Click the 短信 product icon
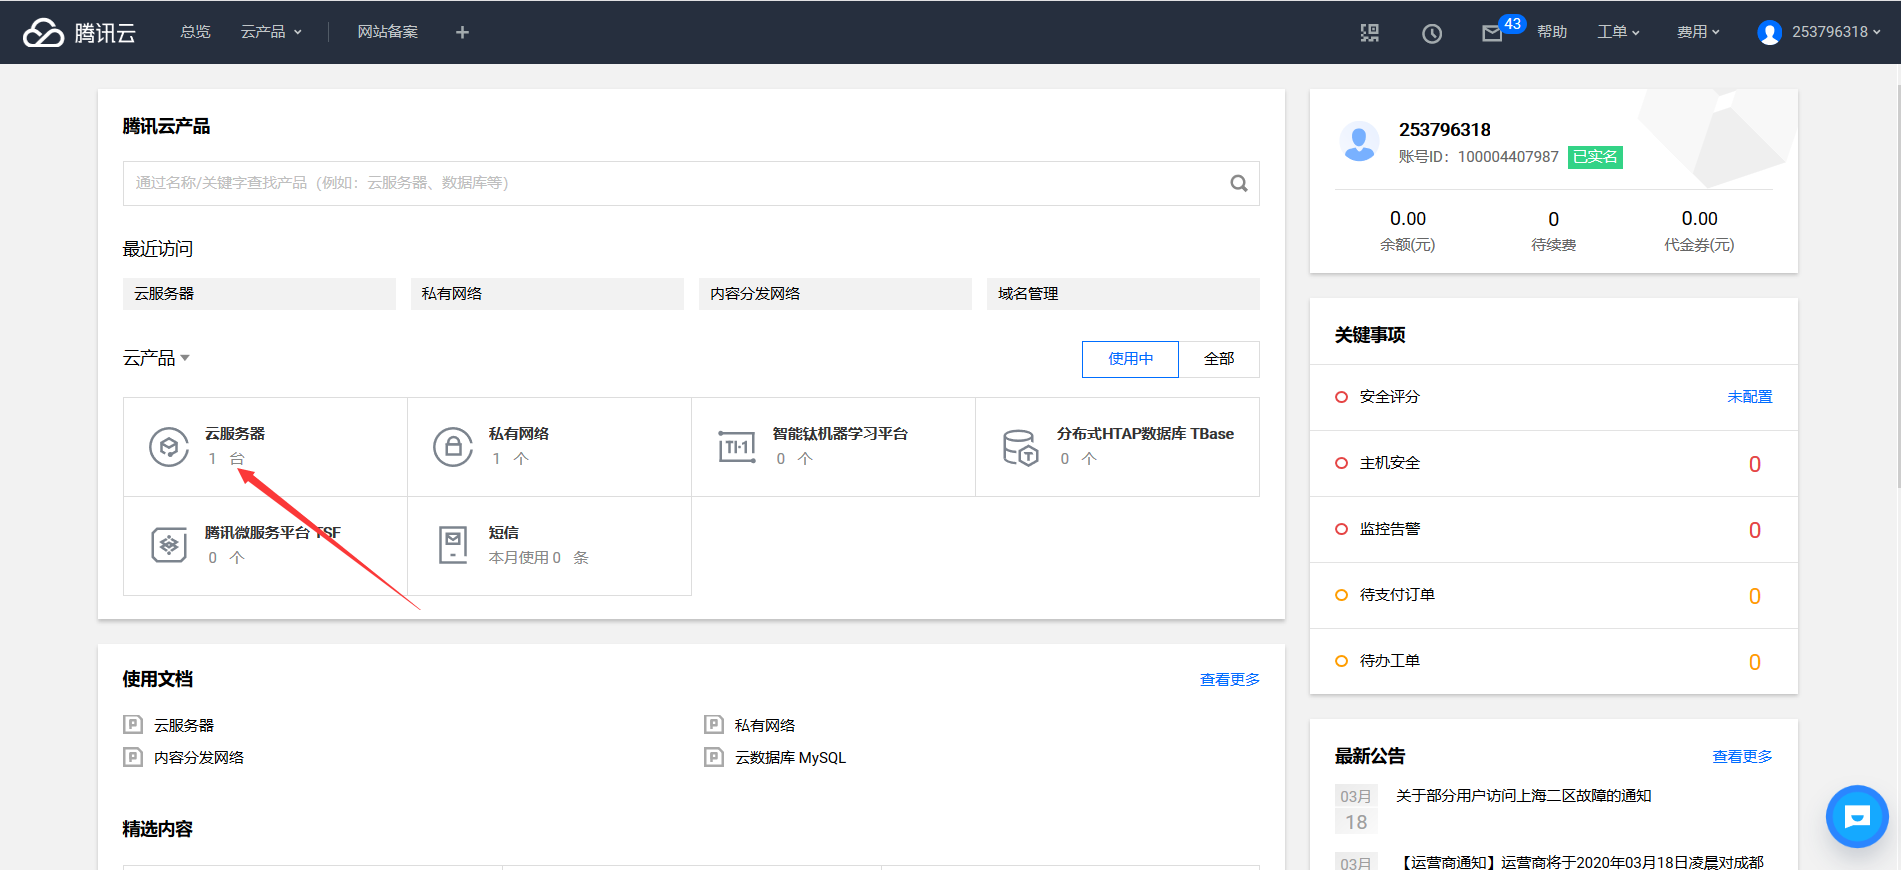 [453, 545]
